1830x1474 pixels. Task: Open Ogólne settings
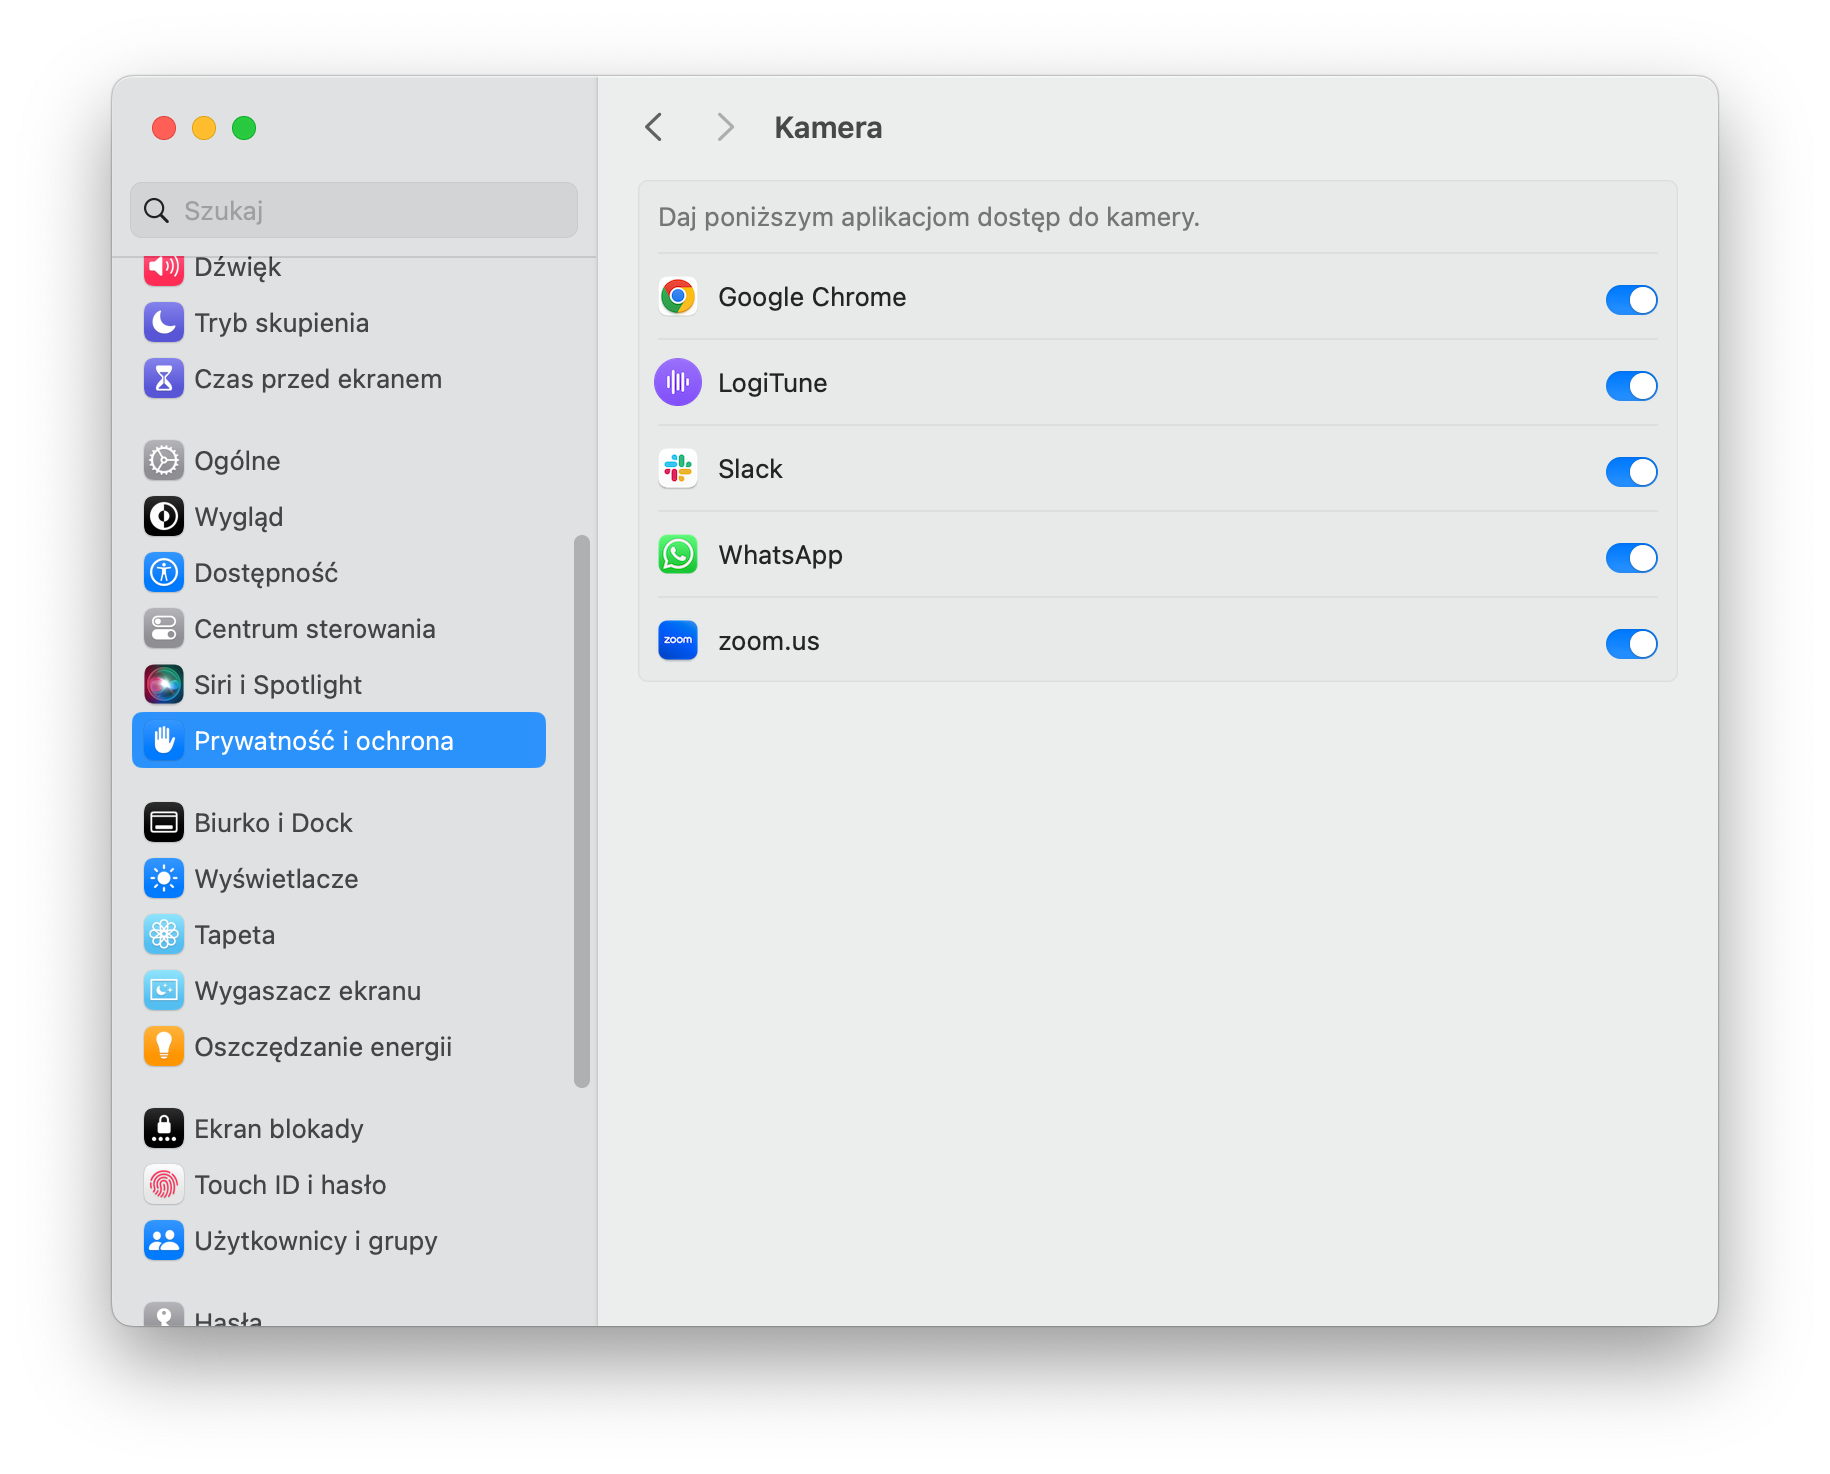tap(237, 461)
